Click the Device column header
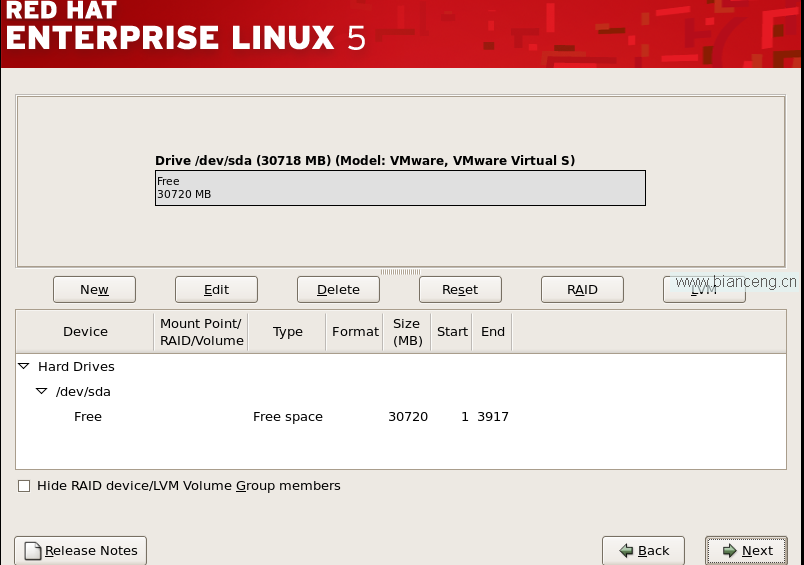This screenshot has height=565, width=804. (85, 332)
